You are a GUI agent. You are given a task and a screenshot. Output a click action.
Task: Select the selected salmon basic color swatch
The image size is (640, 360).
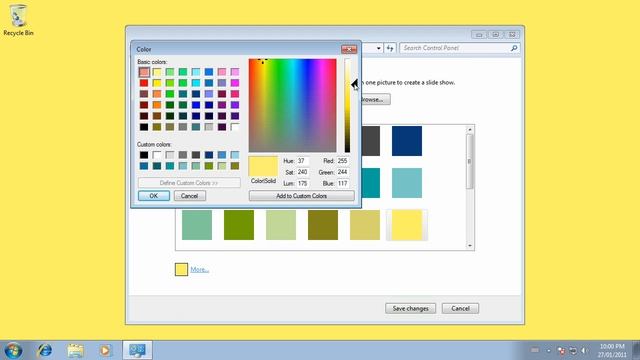(x=144, y=72)
